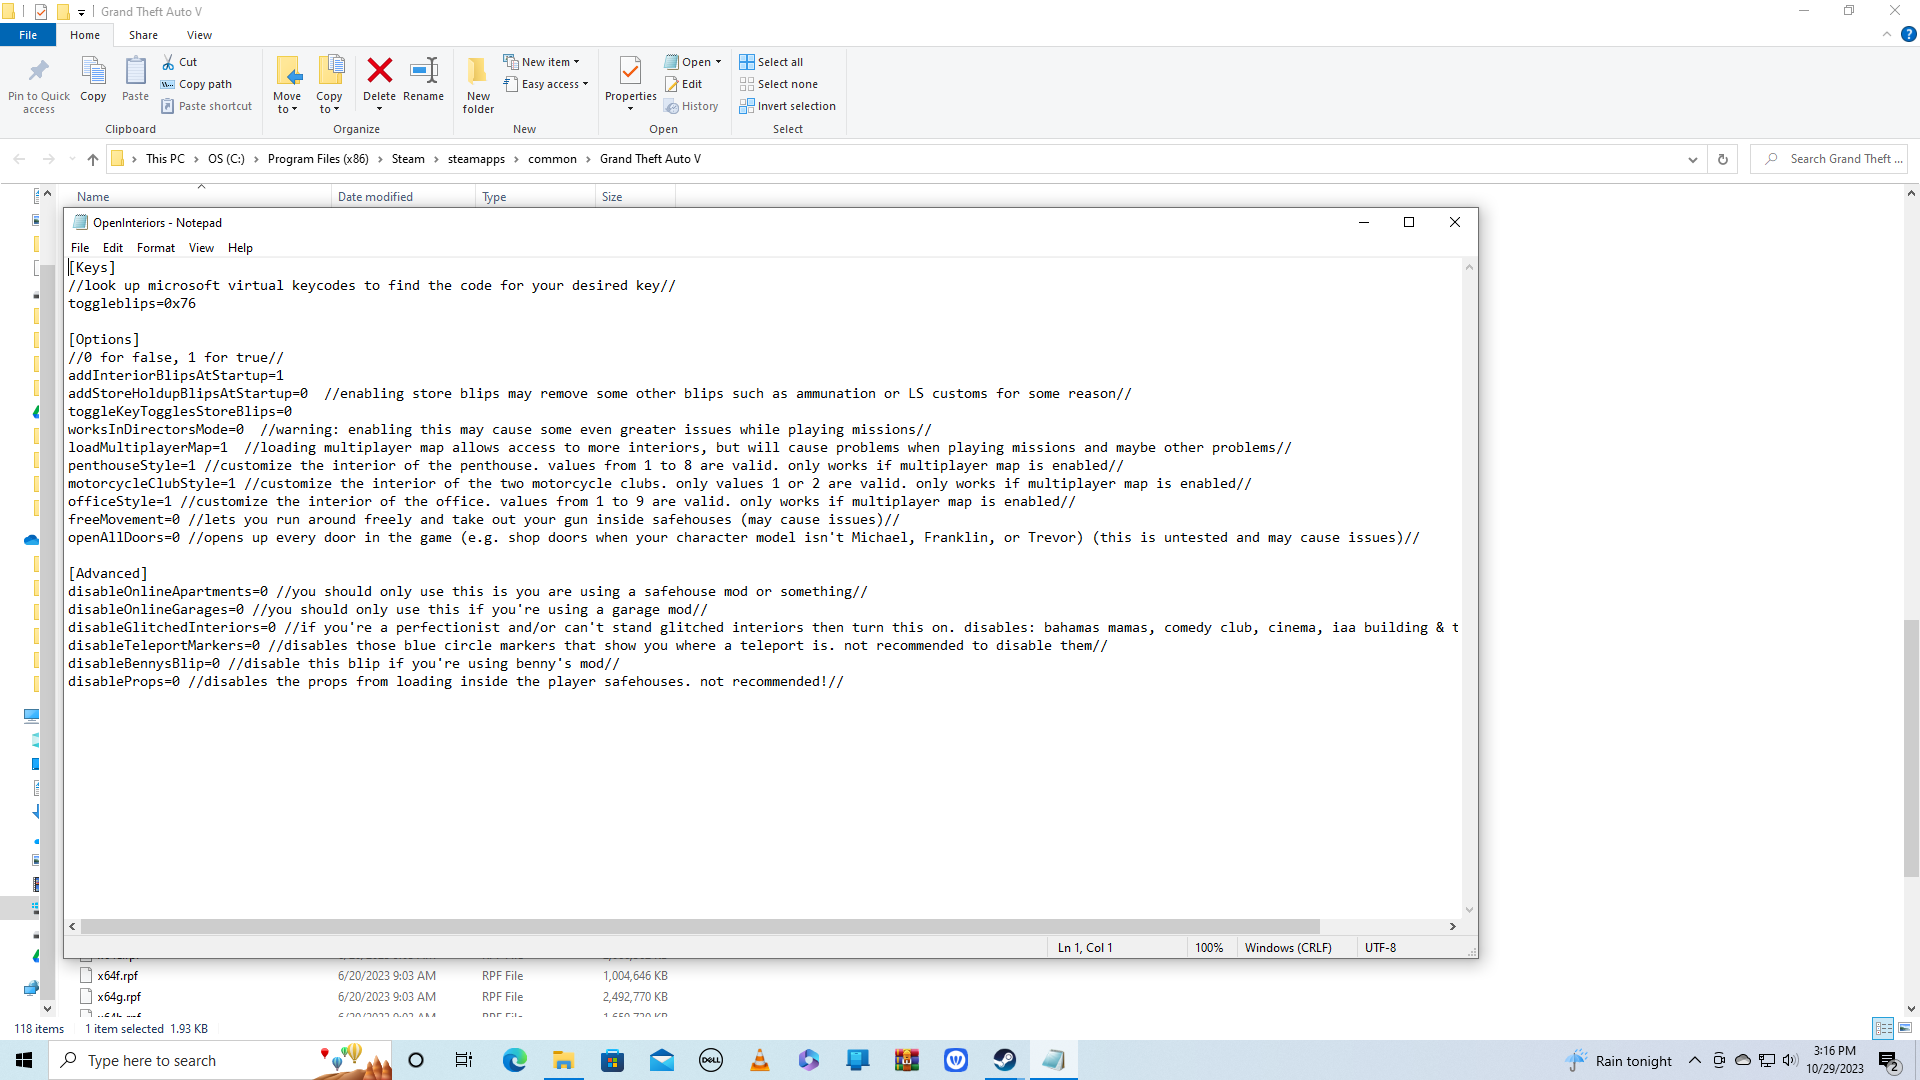Switch to the View ribbon tab
The width and height of the screenshot is (1920, 1080).
[199, 35]
